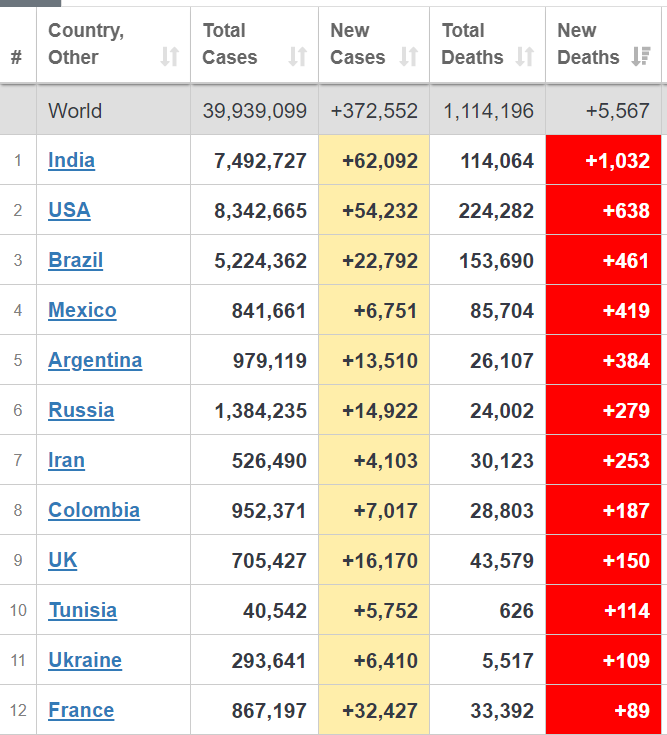Open the India country link
This screenshot has width=667, height=735.
tap(72, 160)
